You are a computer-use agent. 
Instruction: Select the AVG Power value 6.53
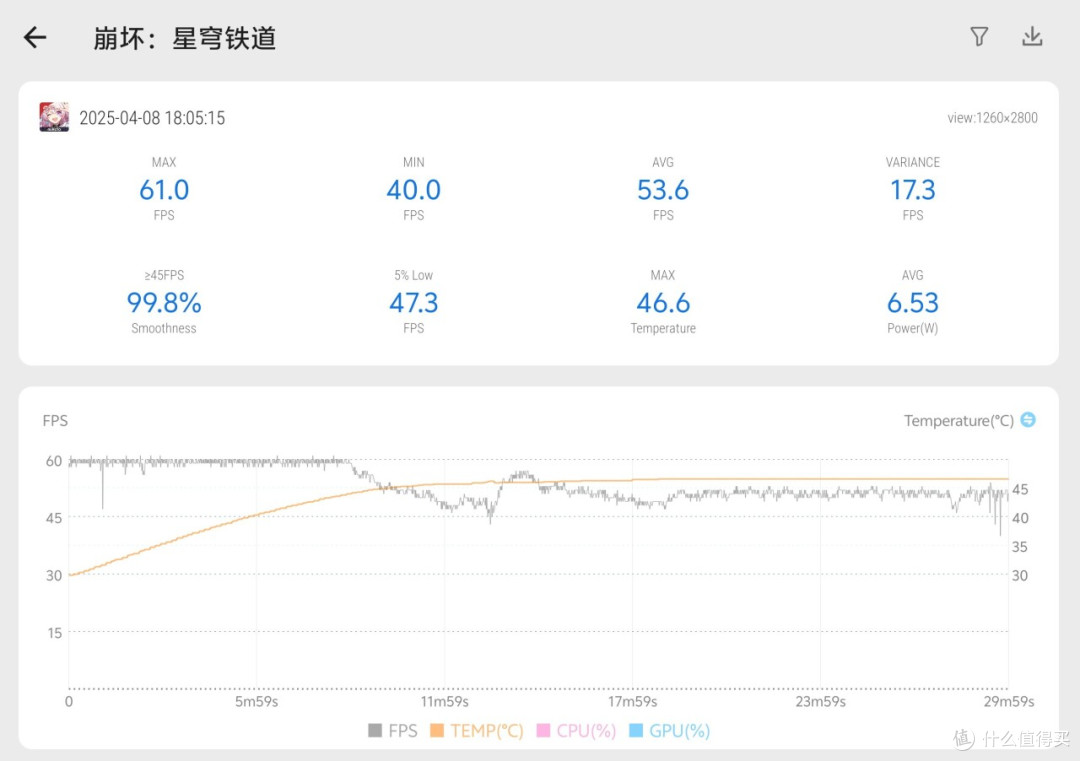(x=913, y=302)
